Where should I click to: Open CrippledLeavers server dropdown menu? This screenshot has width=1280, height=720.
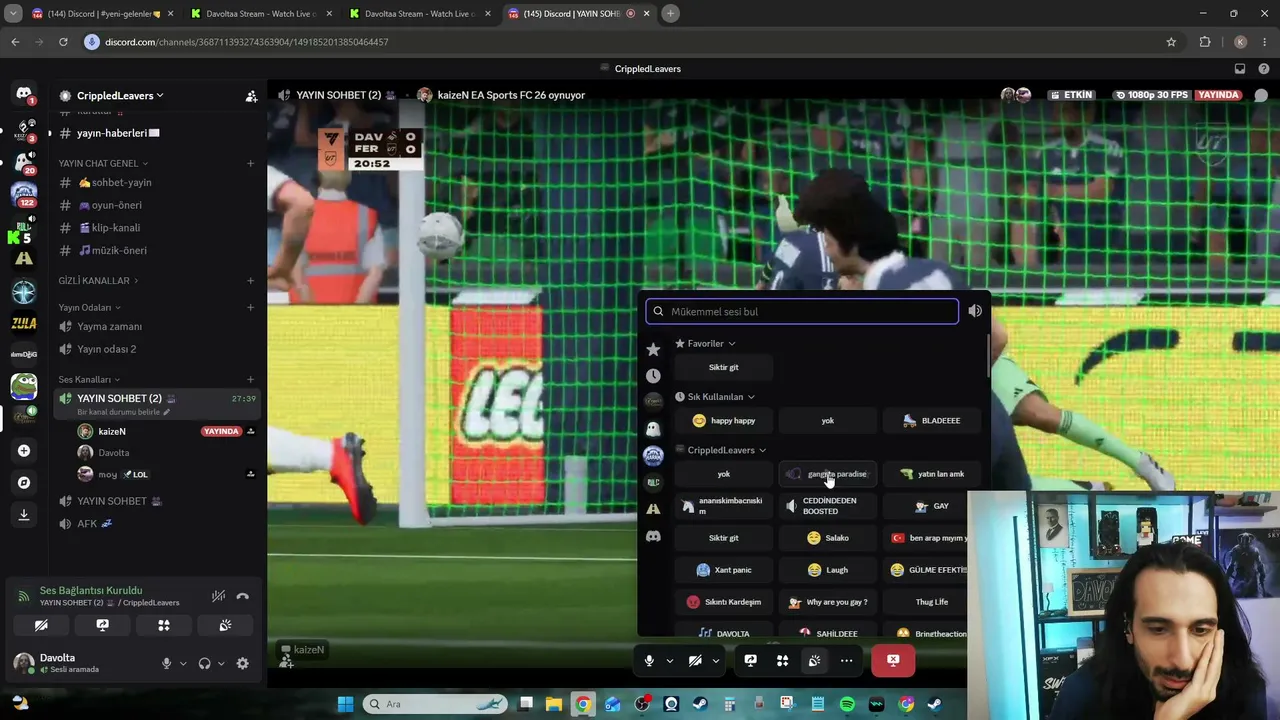(x=120, y=96)
